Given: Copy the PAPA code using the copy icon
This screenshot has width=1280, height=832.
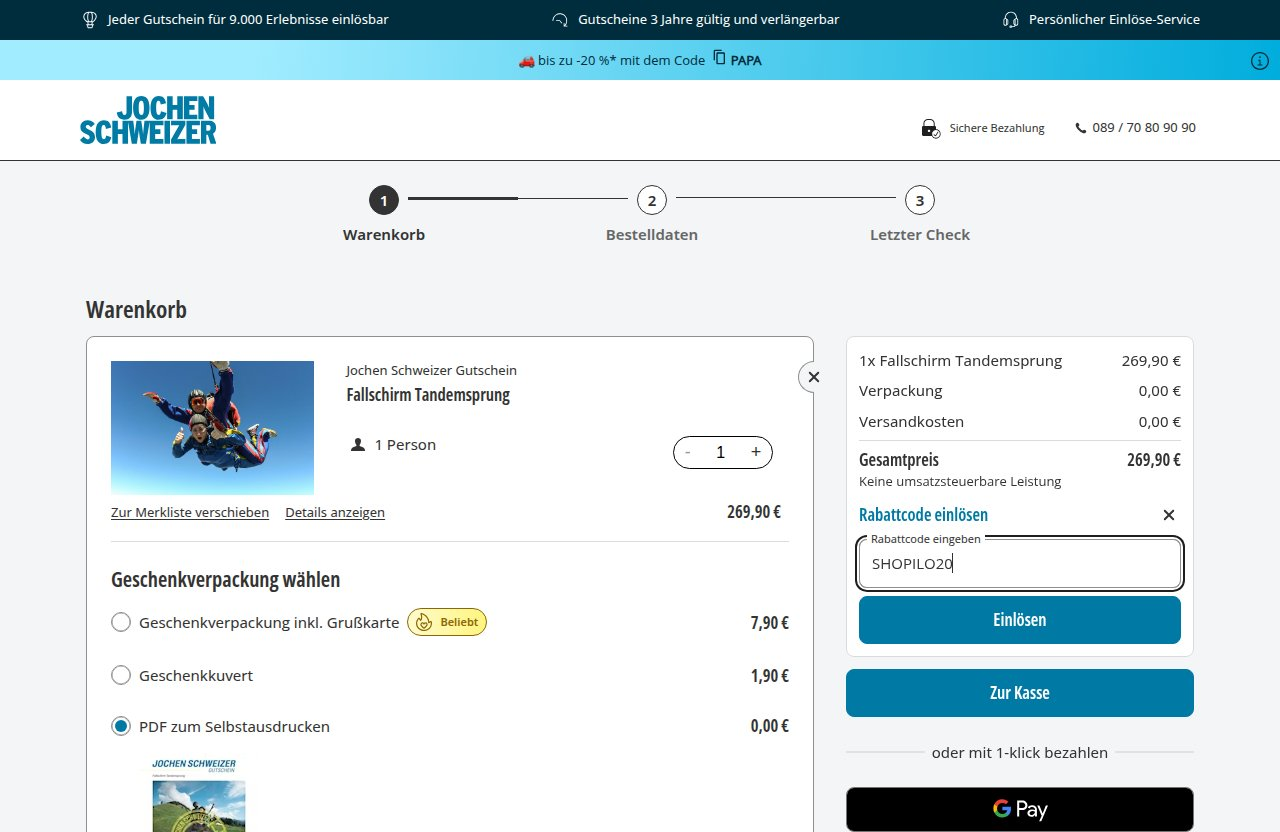Looking at the screenshot, I should [x=719, y=59].
